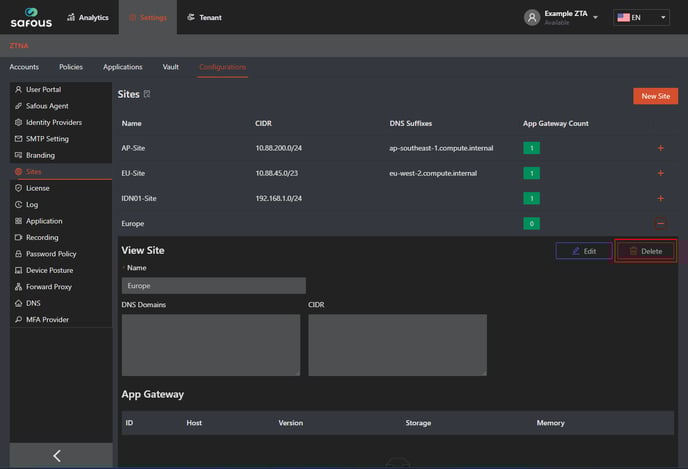Collapse the Europe site row
This screenshot has height=469, width=688.
pos(660,223)
